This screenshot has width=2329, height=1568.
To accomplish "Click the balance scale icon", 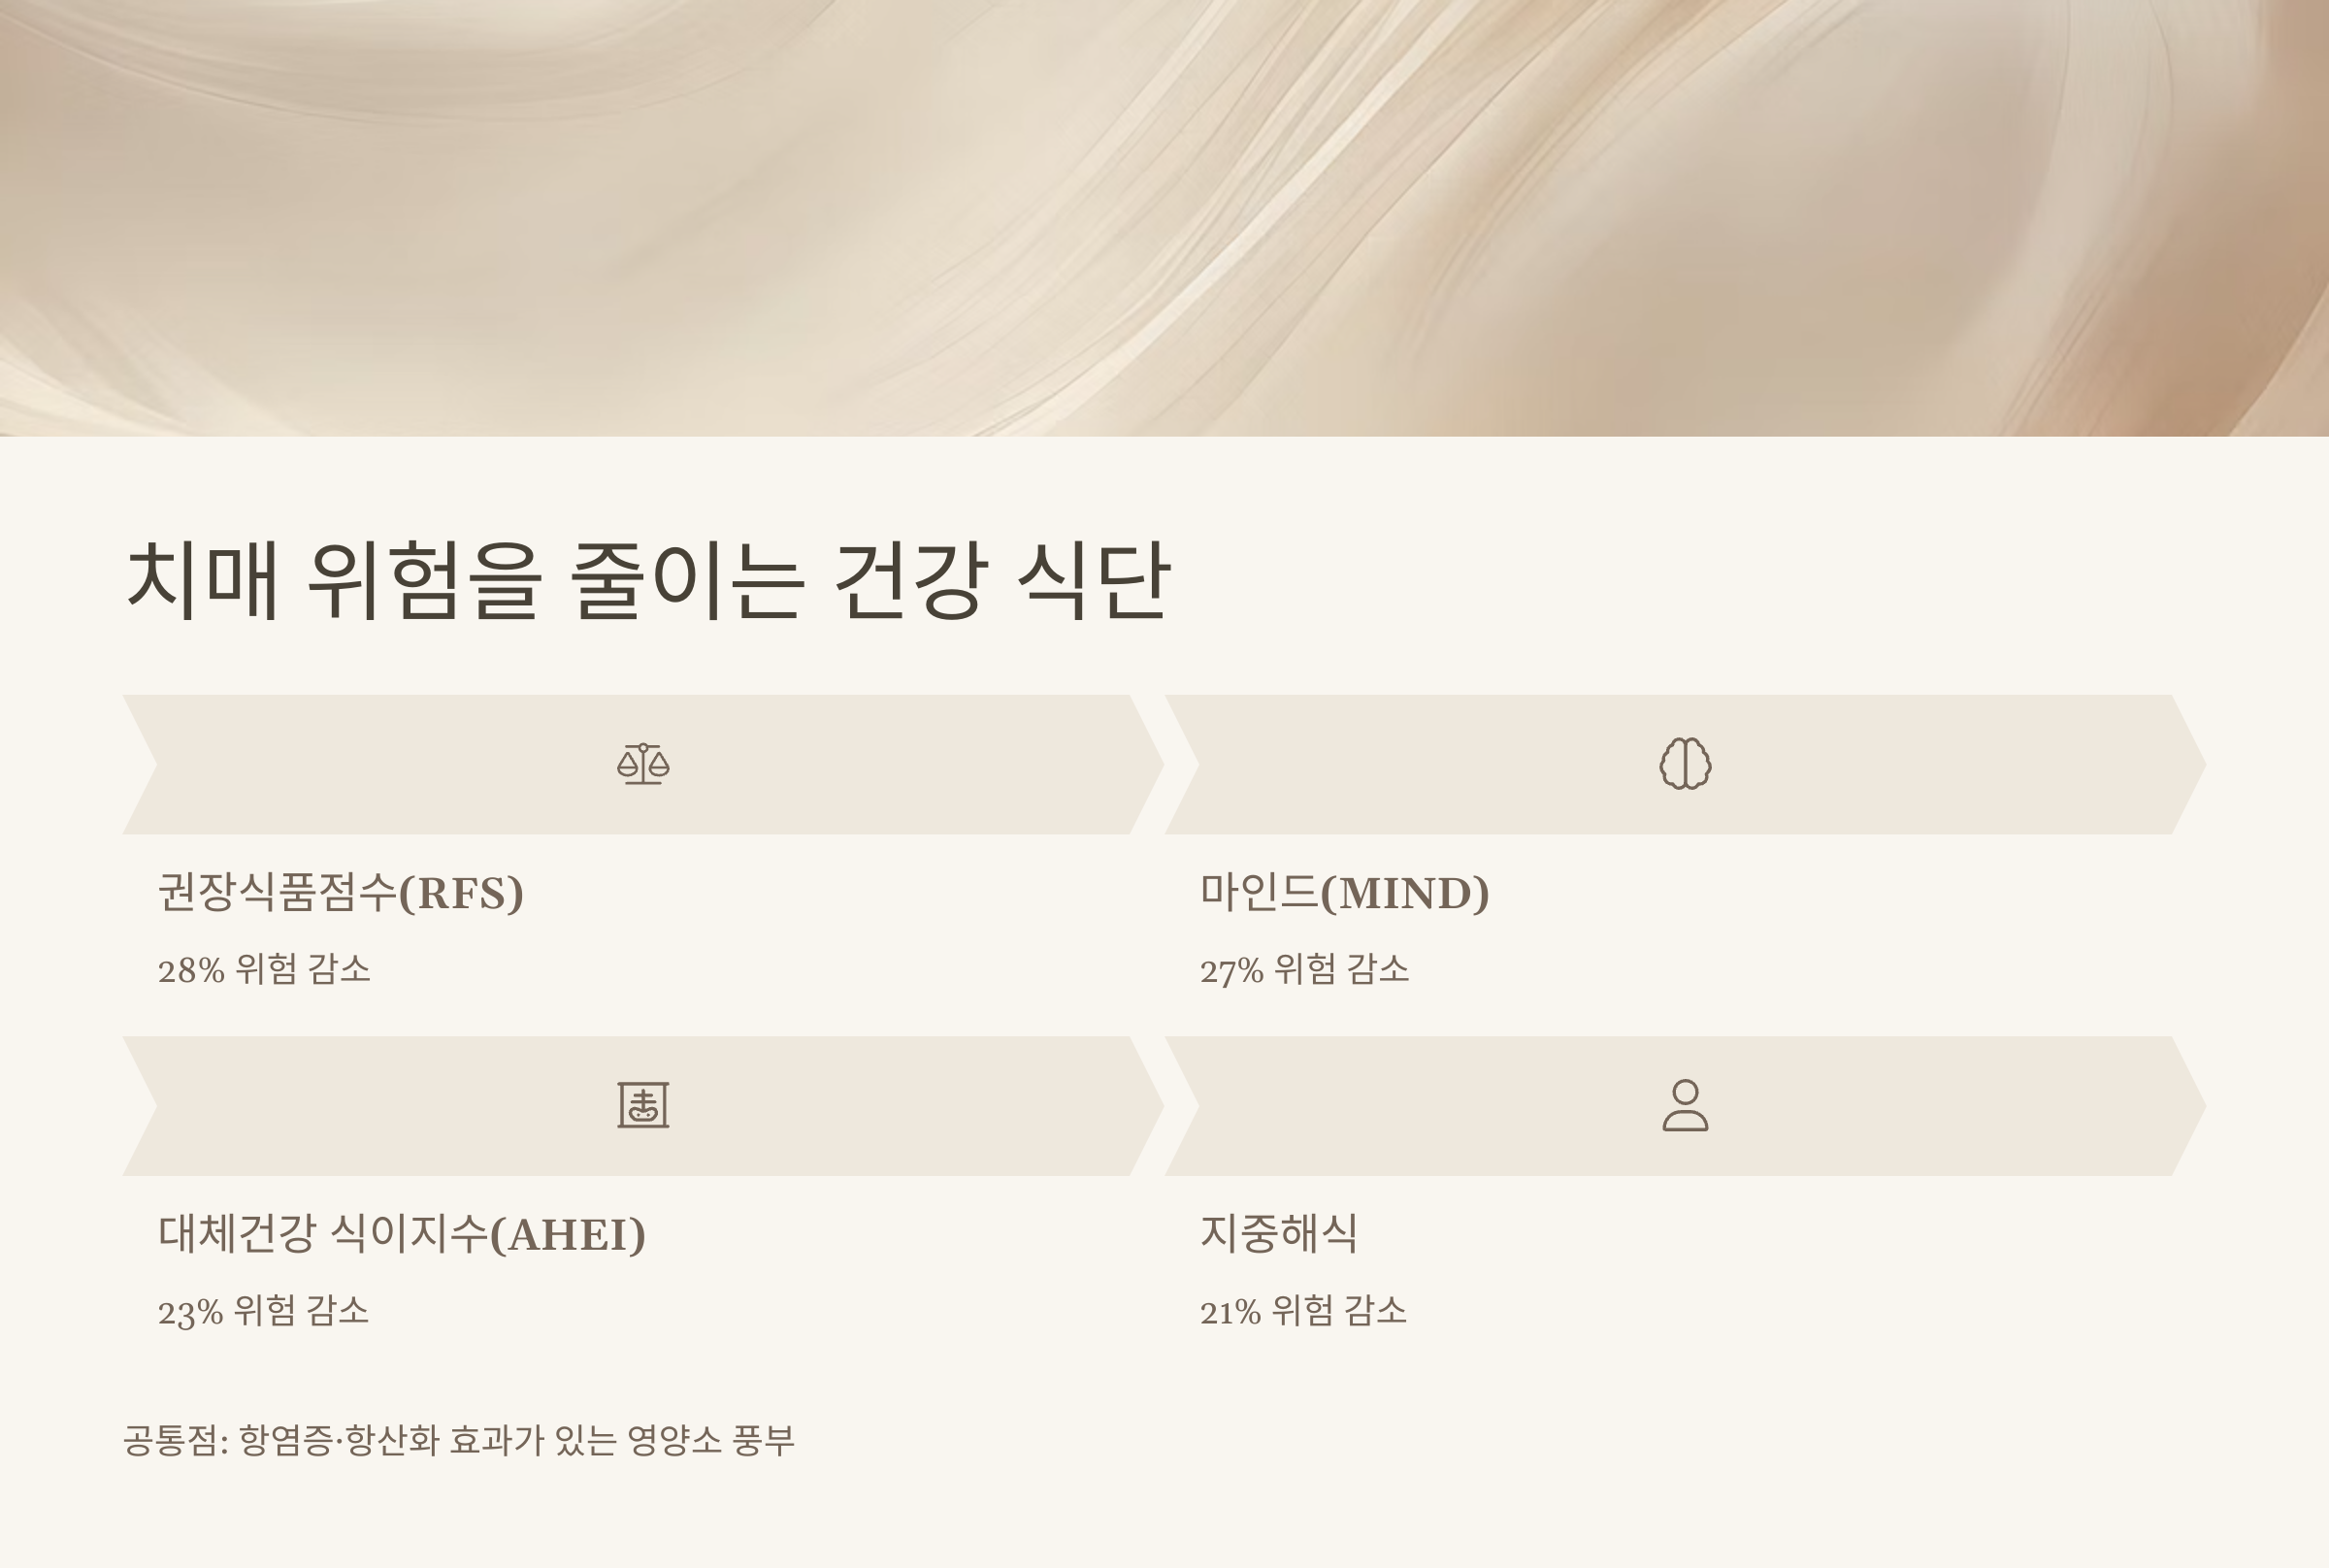I will click(643, 764).
